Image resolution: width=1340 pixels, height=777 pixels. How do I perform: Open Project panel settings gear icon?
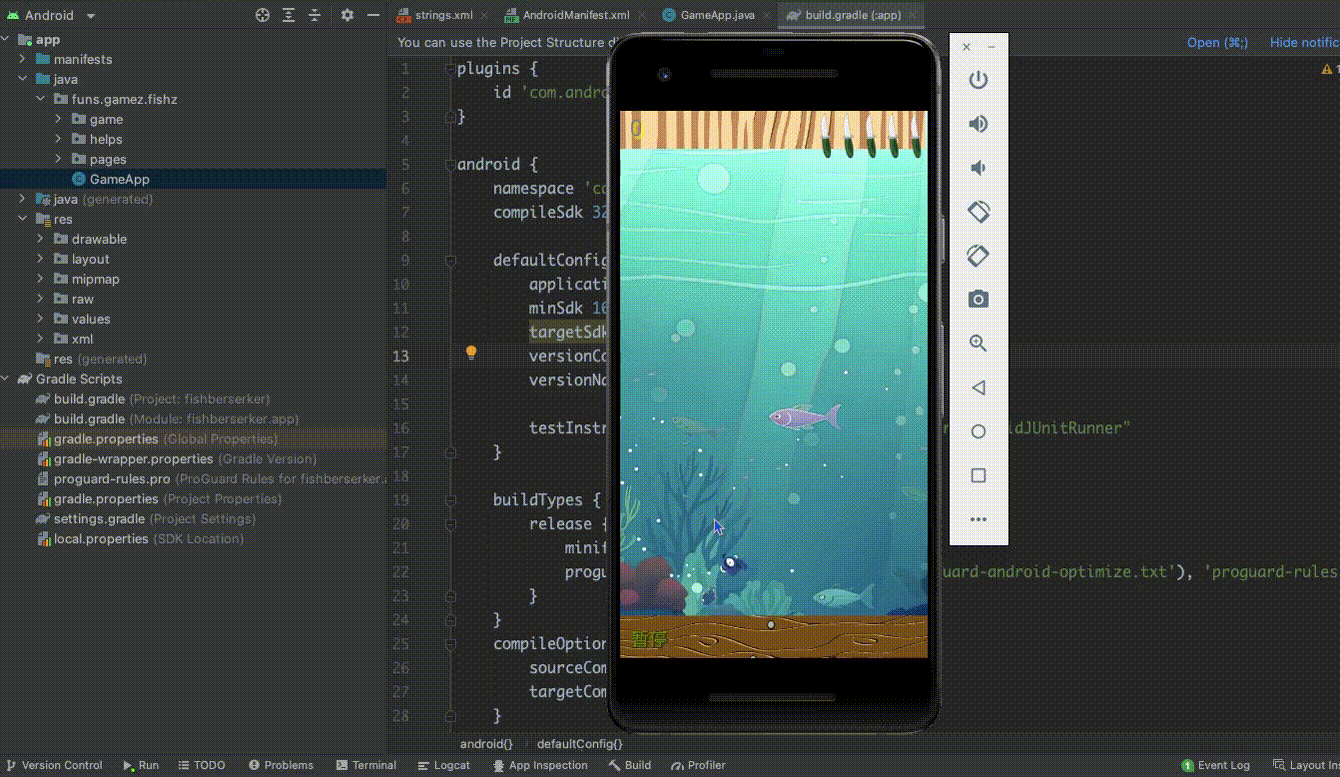pos(345,15)
